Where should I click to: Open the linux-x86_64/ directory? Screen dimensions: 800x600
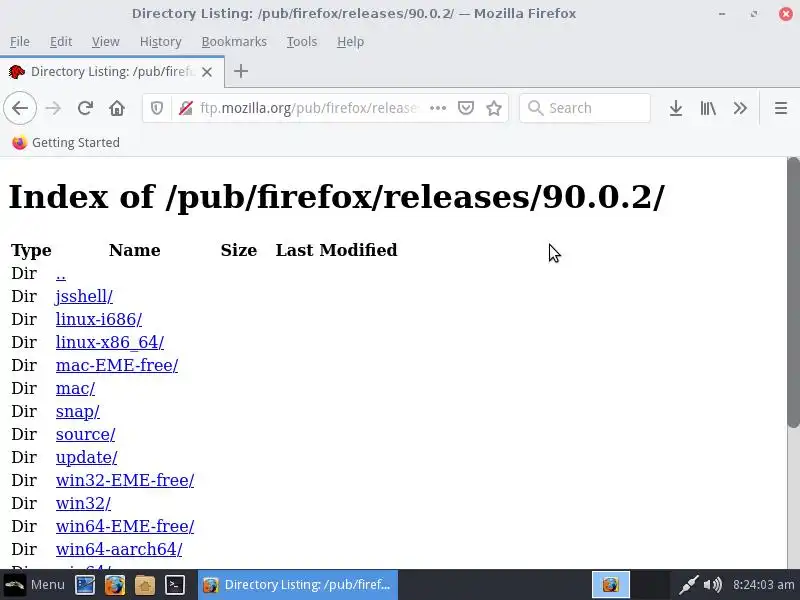pyautogui.click(x=110, y=342)
